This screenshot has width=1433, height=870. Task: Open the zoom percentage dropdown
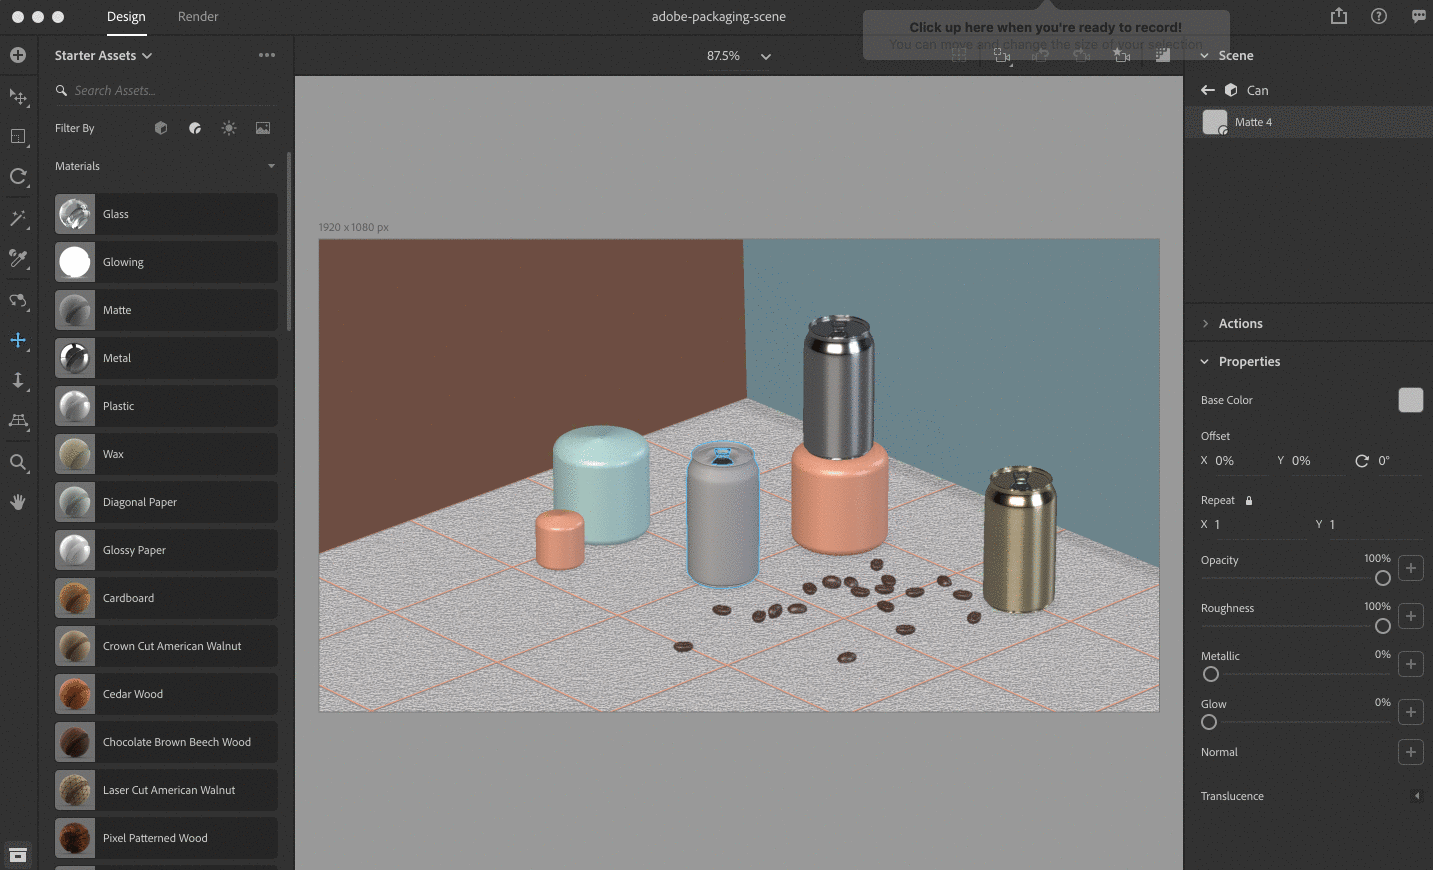pos(765,56)
